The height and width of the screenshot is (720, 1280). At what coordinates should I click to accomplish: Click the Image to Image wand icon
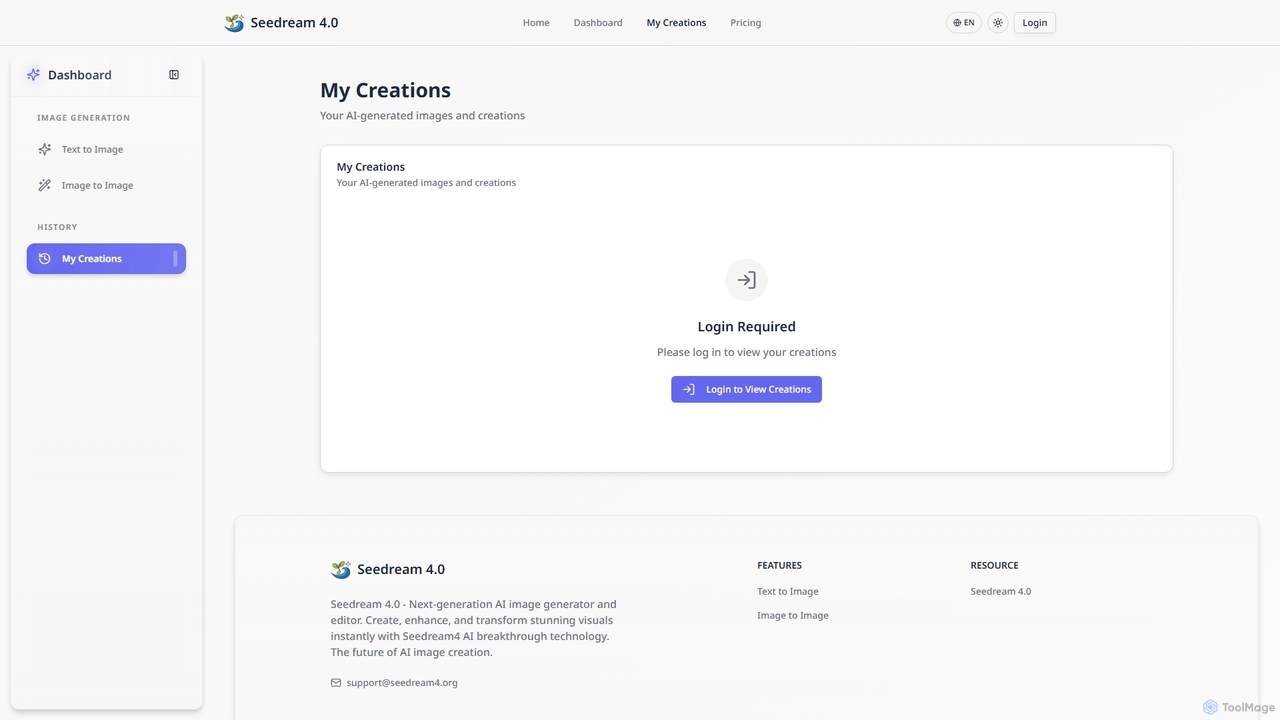click(44, 185)
